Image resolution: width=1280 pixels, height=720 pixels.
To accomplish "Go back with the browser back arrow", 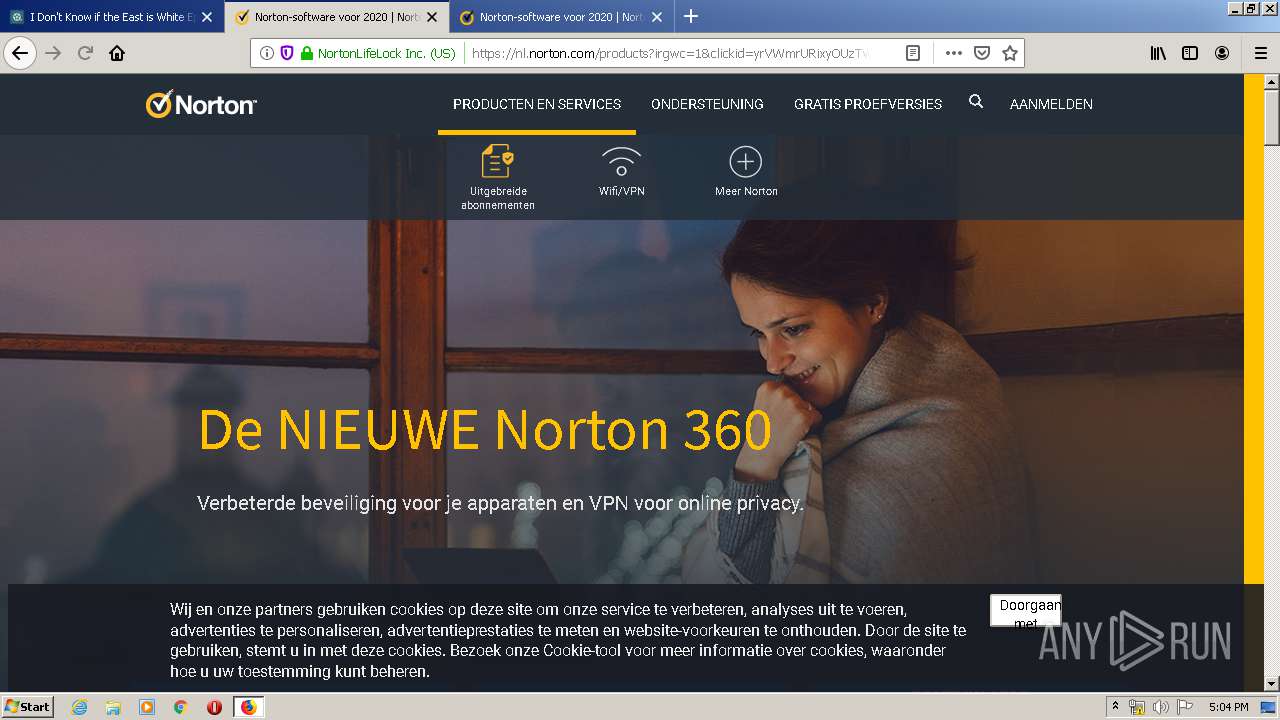I will tap(19, 53).
